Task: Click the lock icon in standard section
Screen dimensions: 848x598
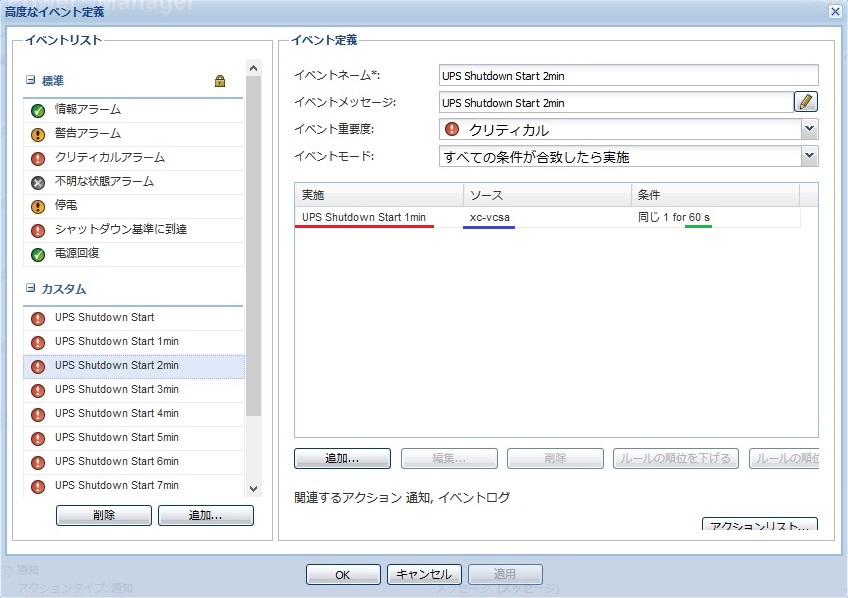Action: click(x=220, y=81)
